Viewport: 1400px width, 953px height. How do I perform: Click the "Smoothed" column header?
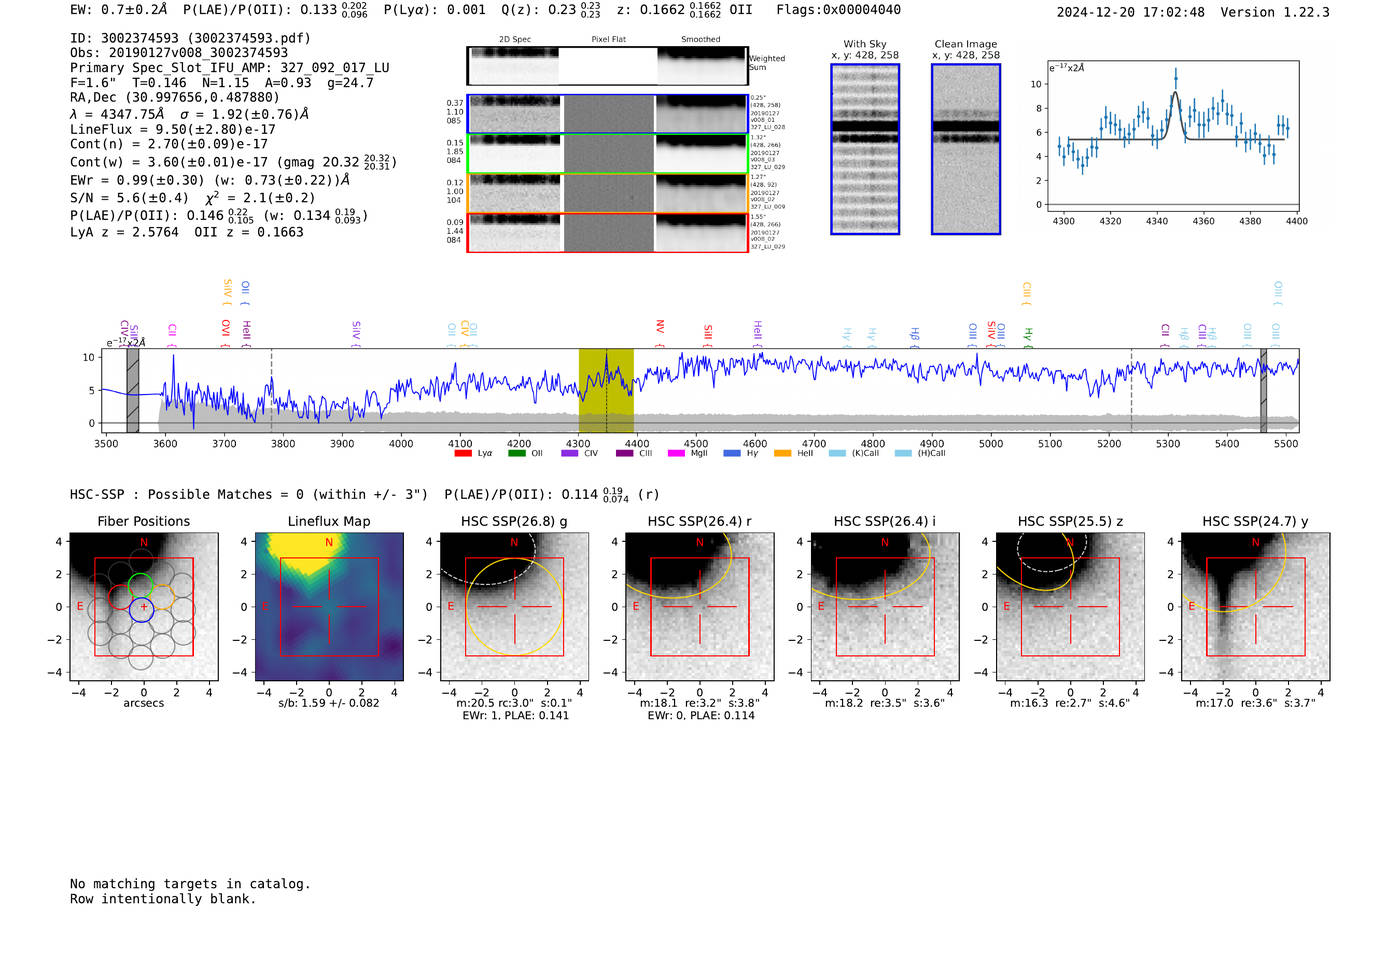click(701, 40)
